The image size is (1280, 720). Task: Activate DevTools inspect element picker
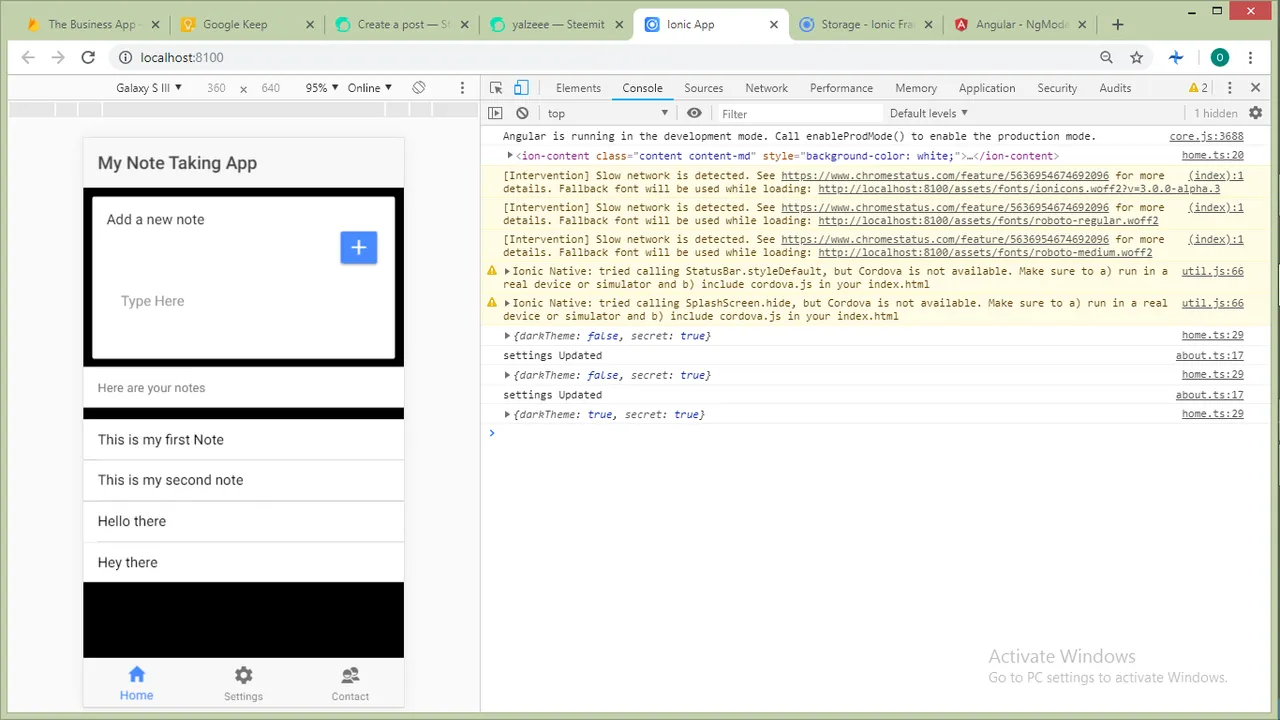[496, 88]
